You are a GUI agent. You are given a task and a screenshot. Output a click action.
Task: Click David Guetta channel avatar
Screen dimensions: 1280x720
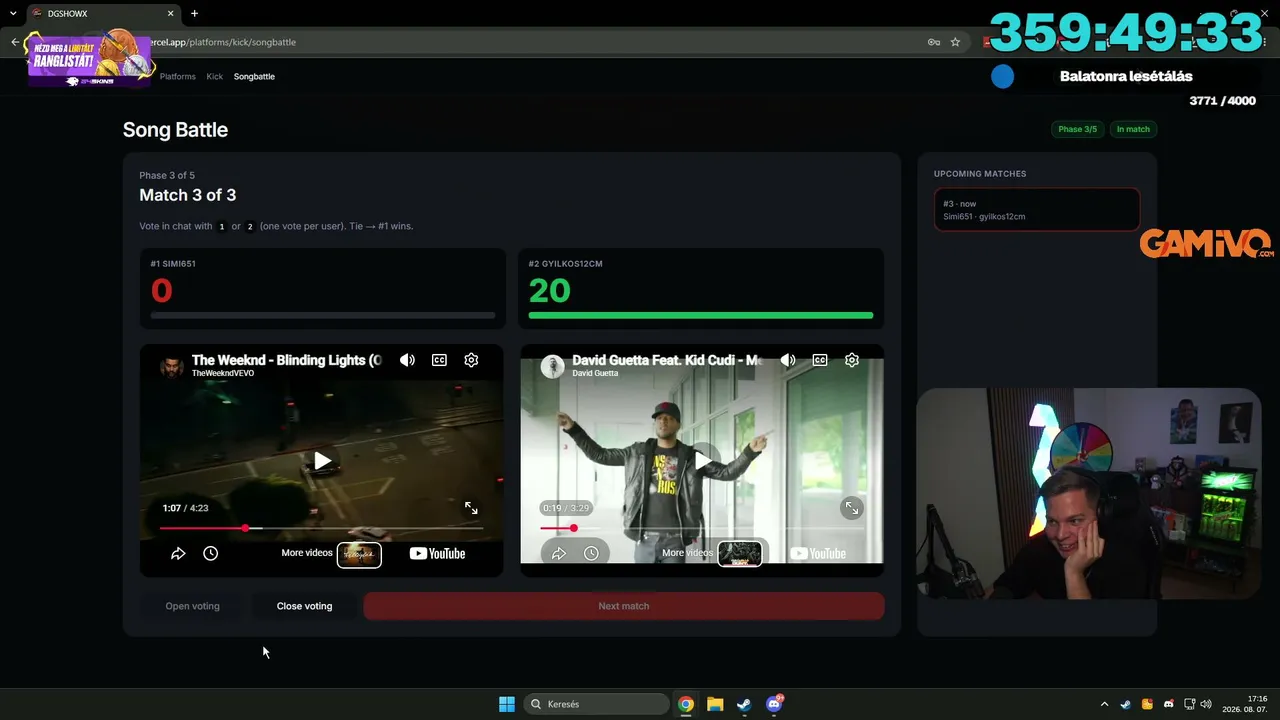(x=552, y=366)
